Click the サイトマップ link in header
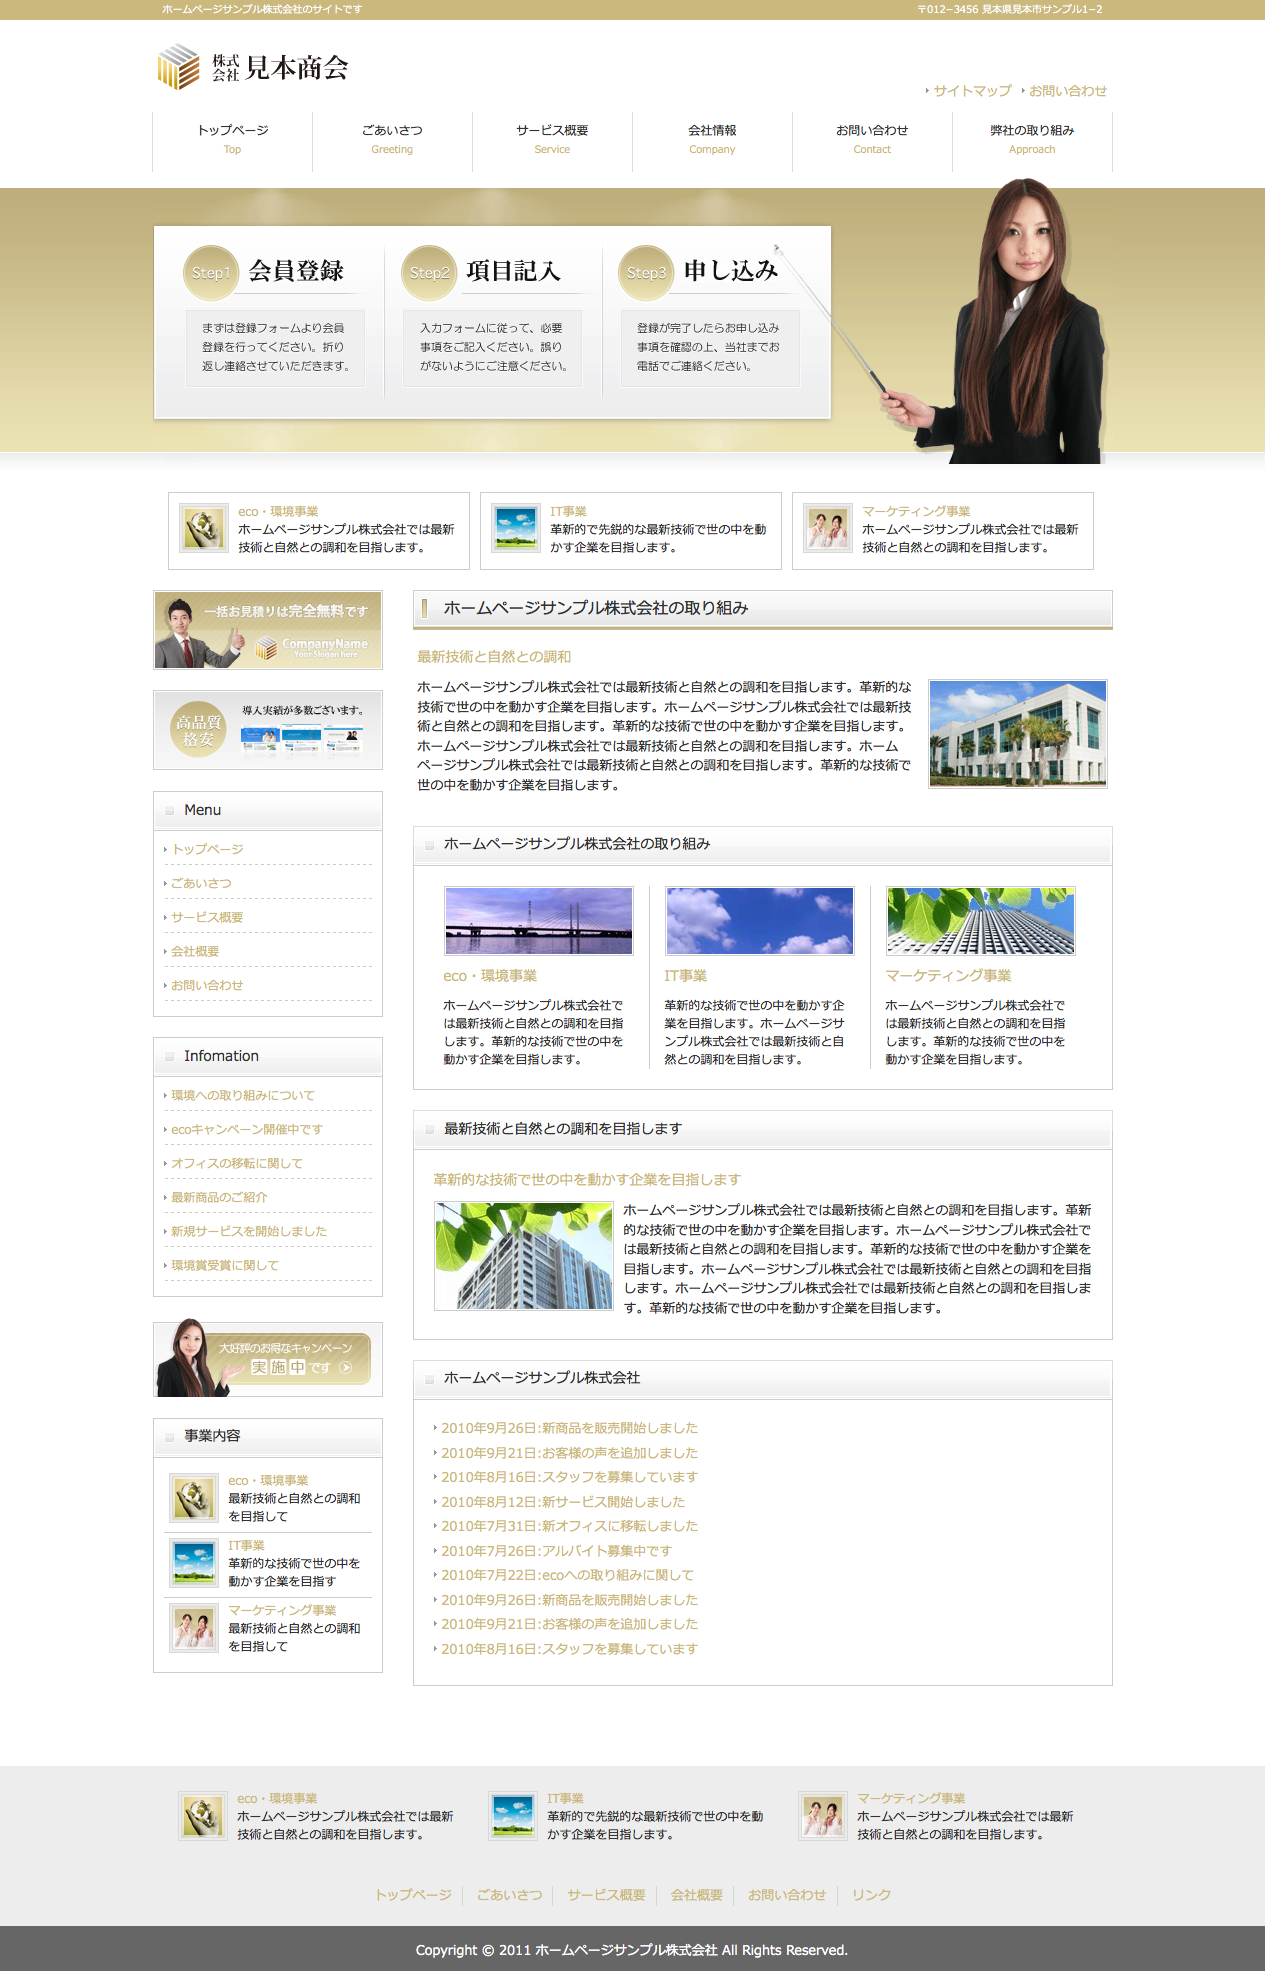1265x1971 pixels. coord(972,91)
